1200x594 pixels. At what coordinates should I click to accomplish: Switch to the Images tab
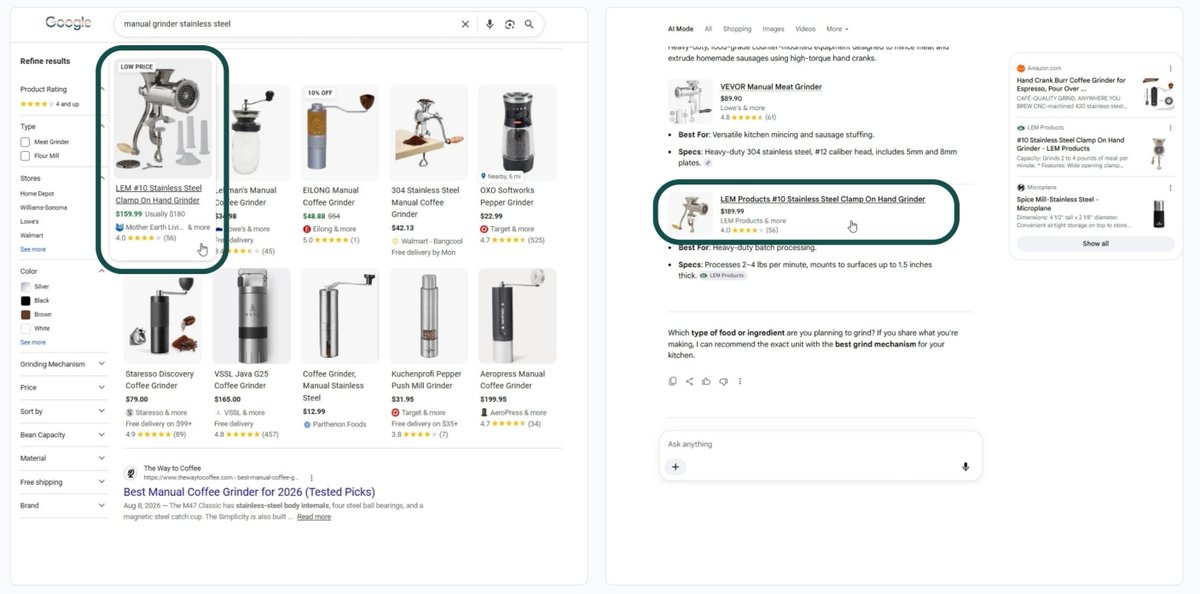(x=773, y=29)
